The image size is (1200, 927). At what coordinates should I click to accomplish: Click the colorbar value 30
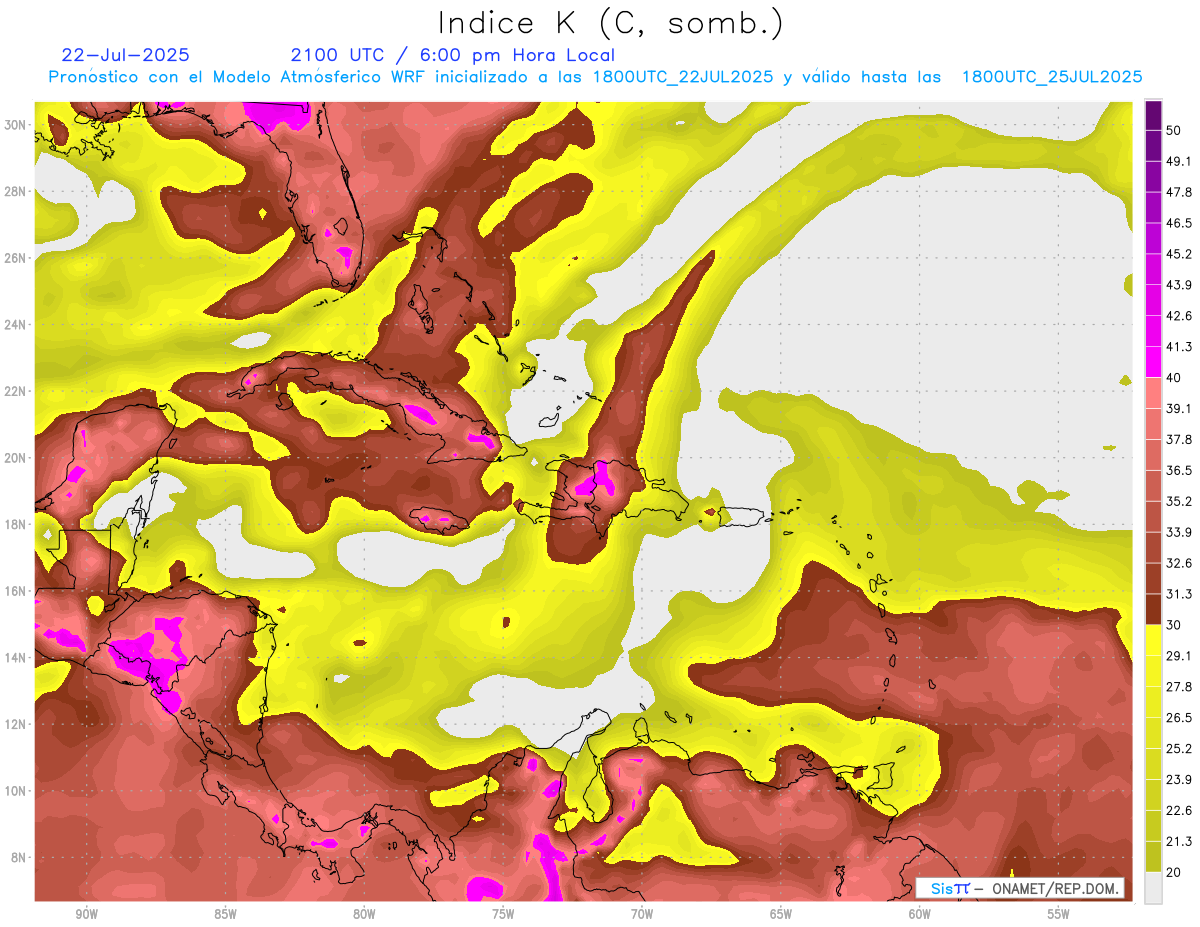pyautogui.click(x=1175, y=625)
